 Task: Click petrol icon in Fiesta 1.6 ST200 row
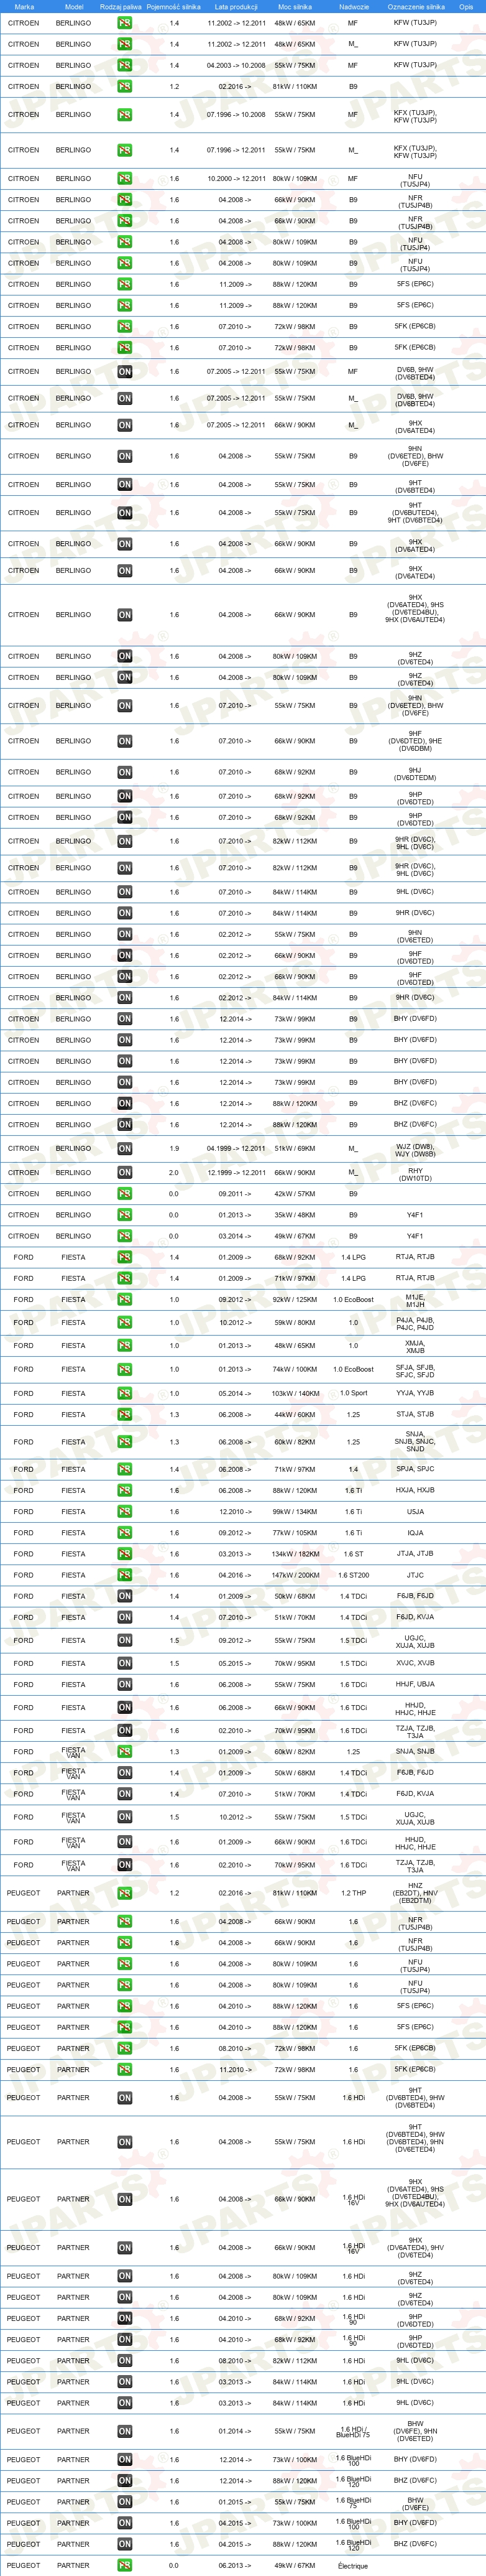click(x=125, y=1575)
